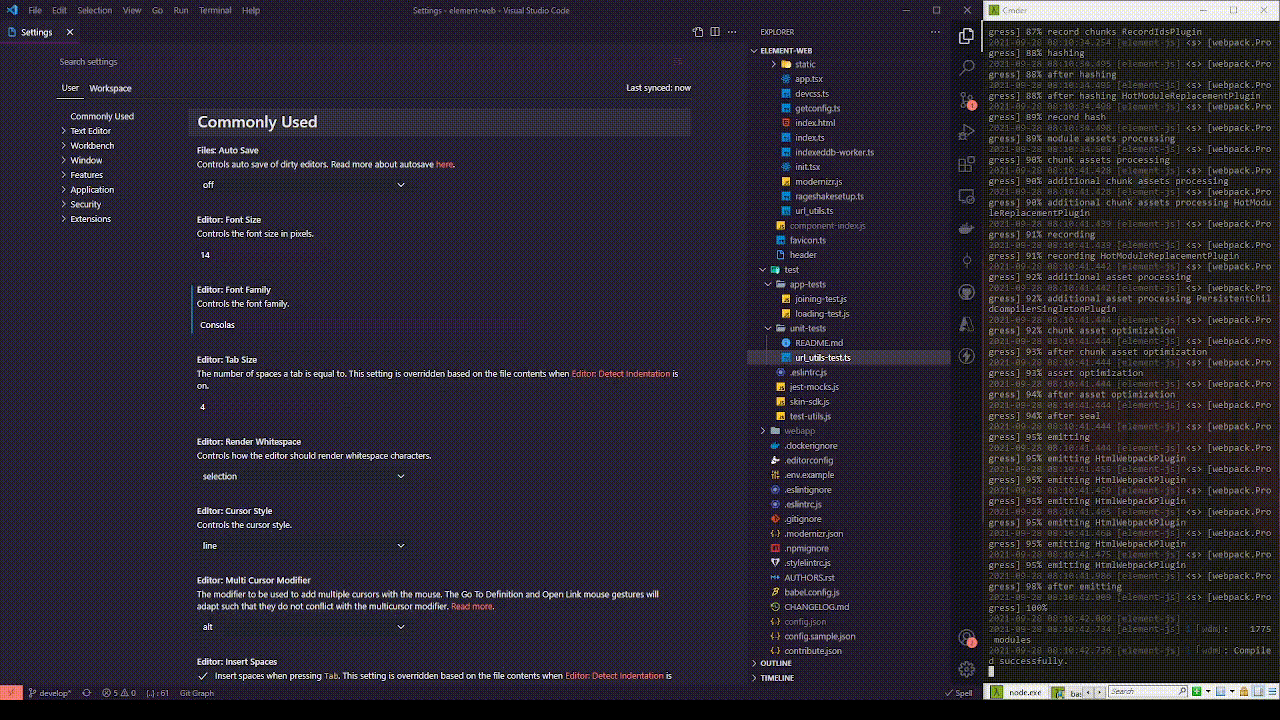Open the Remote Explorer icon

pos(966,196)
